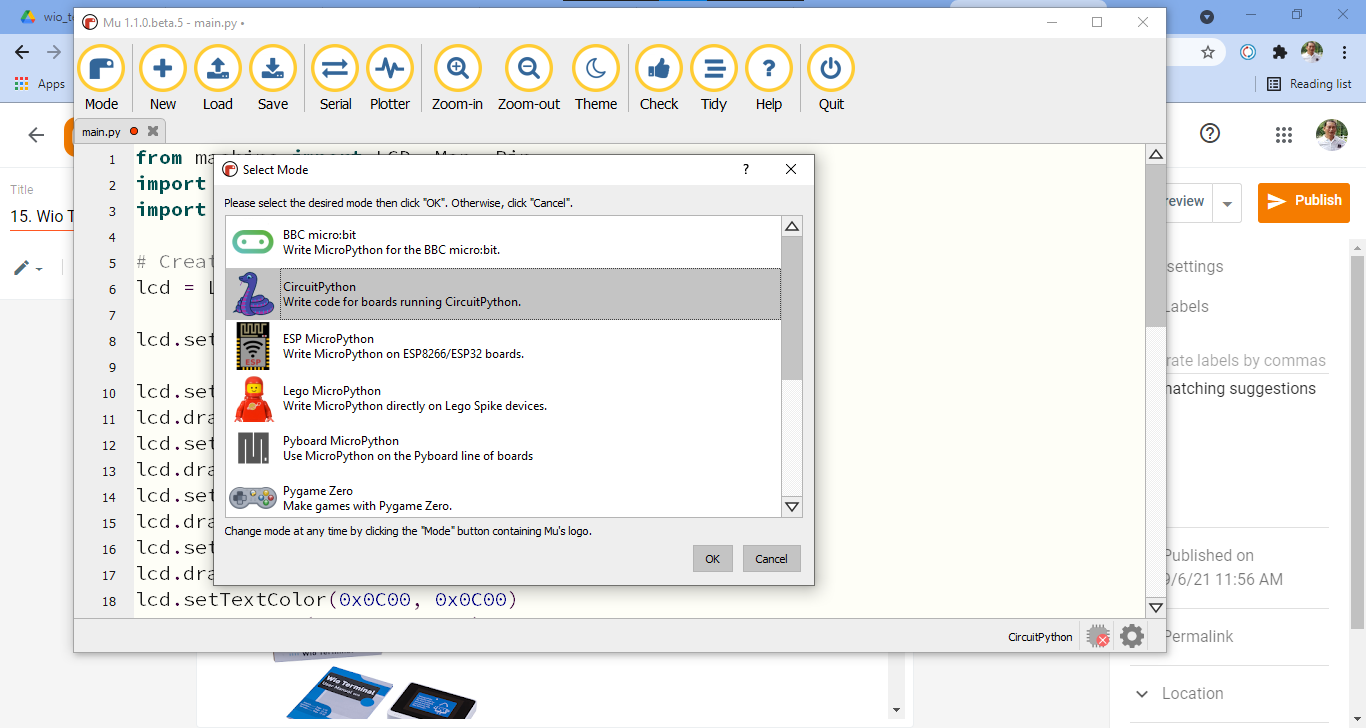Confirm mode selection with OK

click(712, 559)
